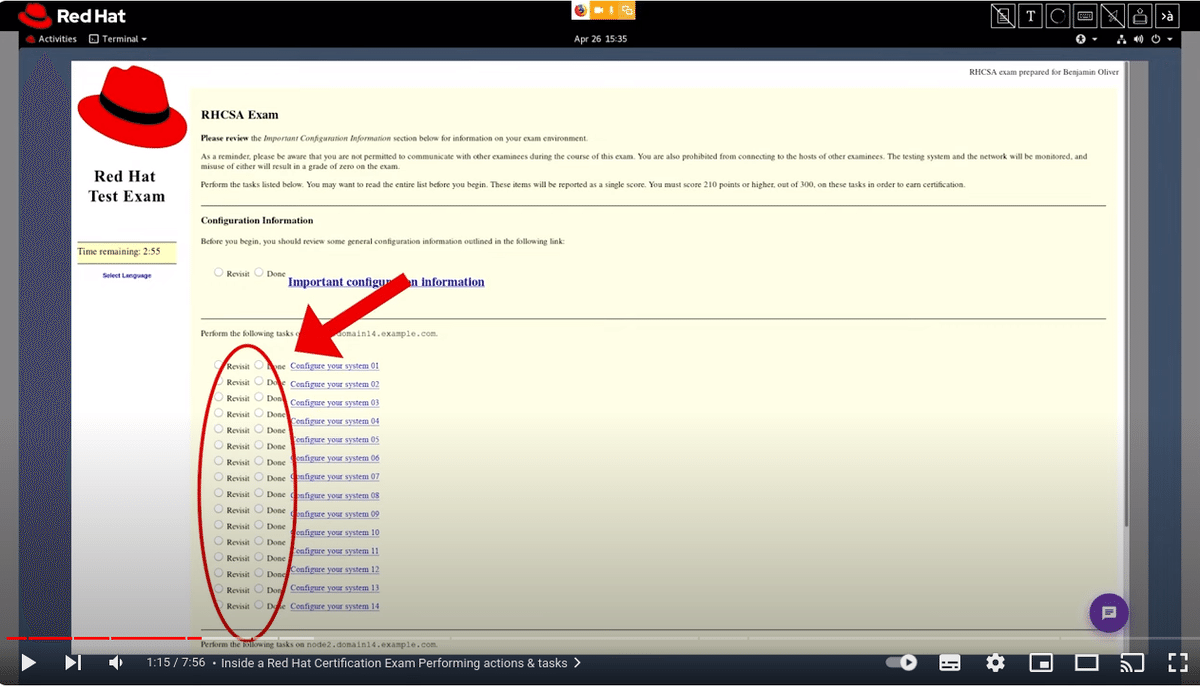Image resolution: width=1200 pixels, height=687 pixels.
Task: Mark Configure your system 07 as Done
Action: [x=259, y=477]
